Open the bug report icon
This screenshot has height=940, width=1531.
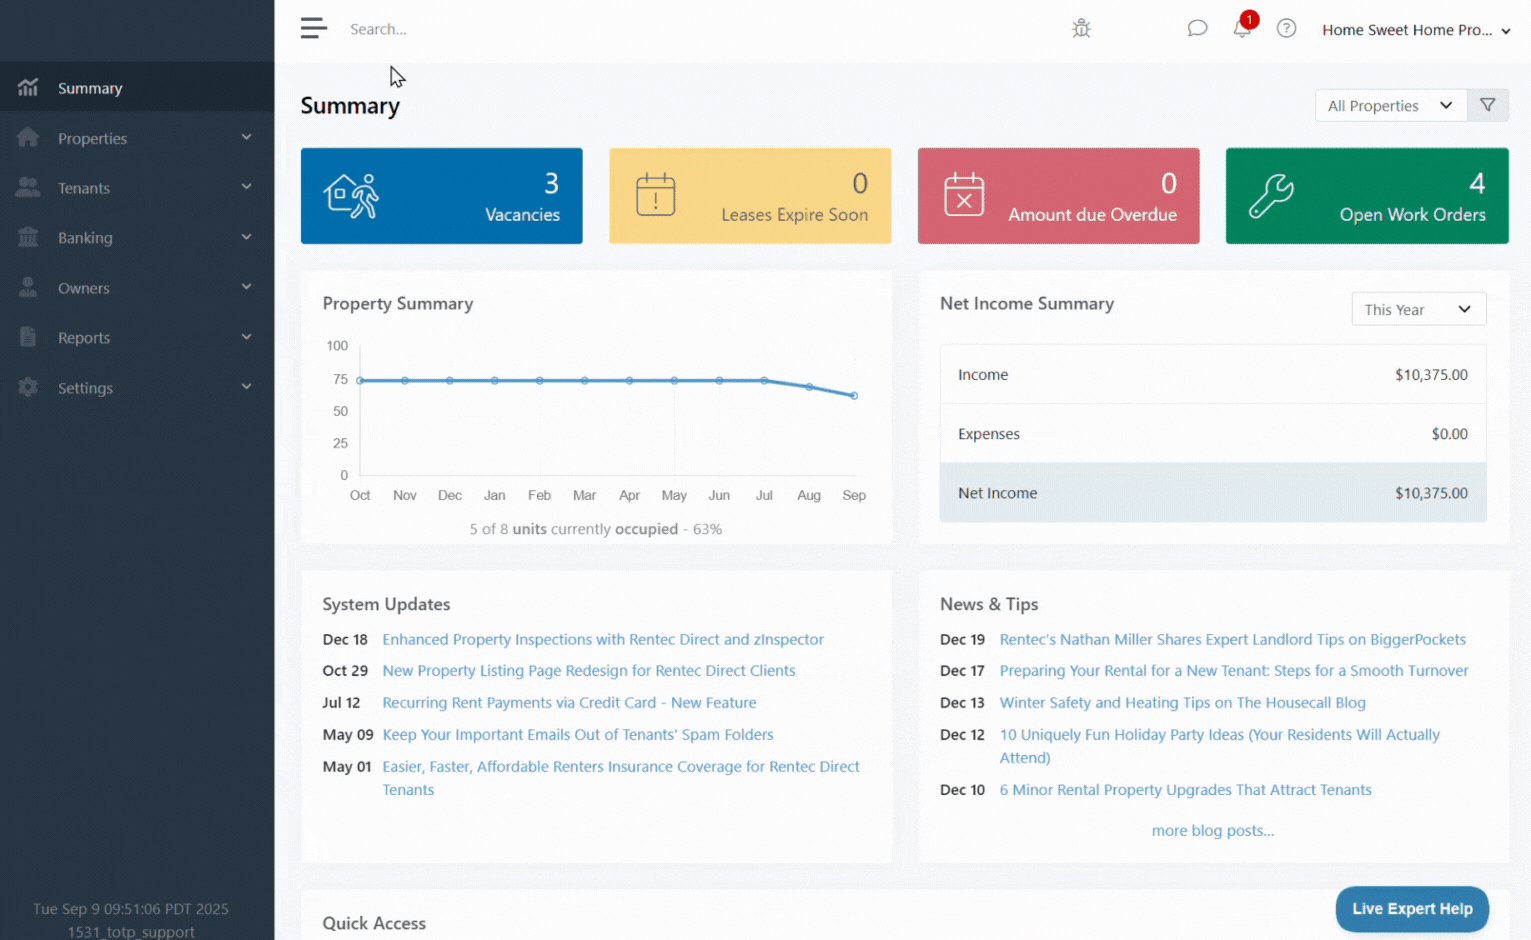(x=1081, y=29)
